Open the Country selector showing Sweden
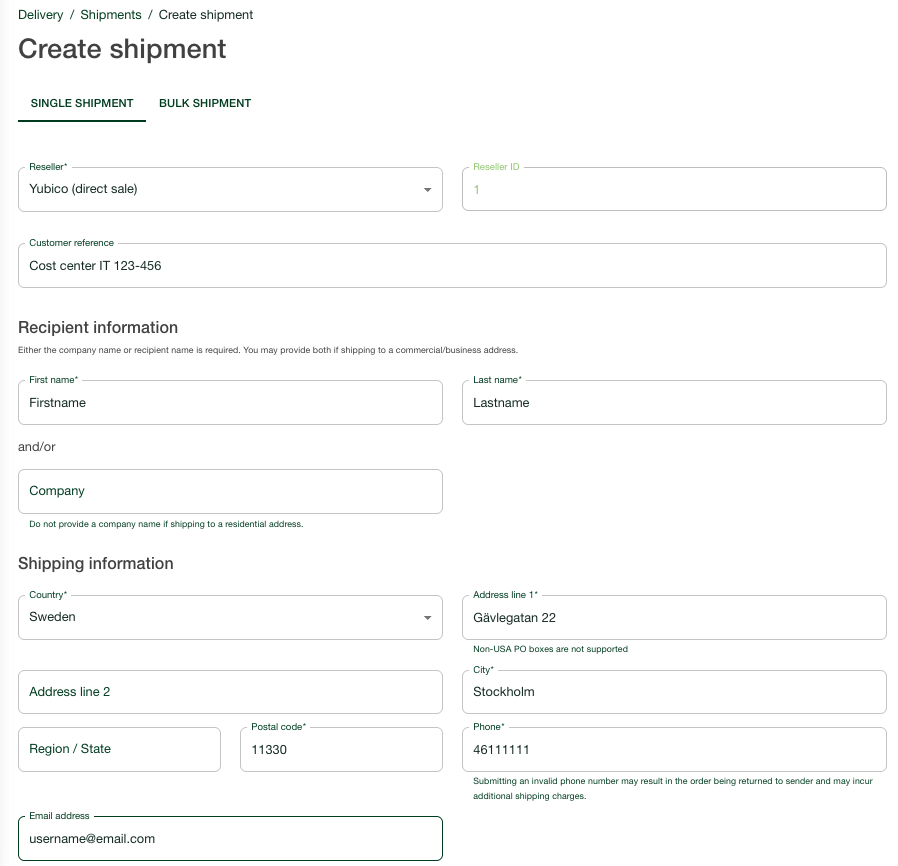This screenshot has width=898, height=866. (220, 617)
